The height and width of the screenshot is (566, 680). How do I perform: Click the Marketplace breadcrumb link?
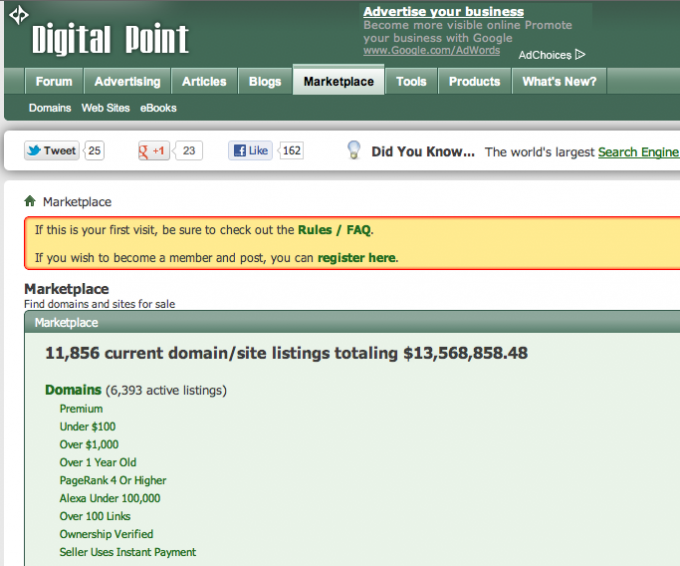click(x=77, y=202)
